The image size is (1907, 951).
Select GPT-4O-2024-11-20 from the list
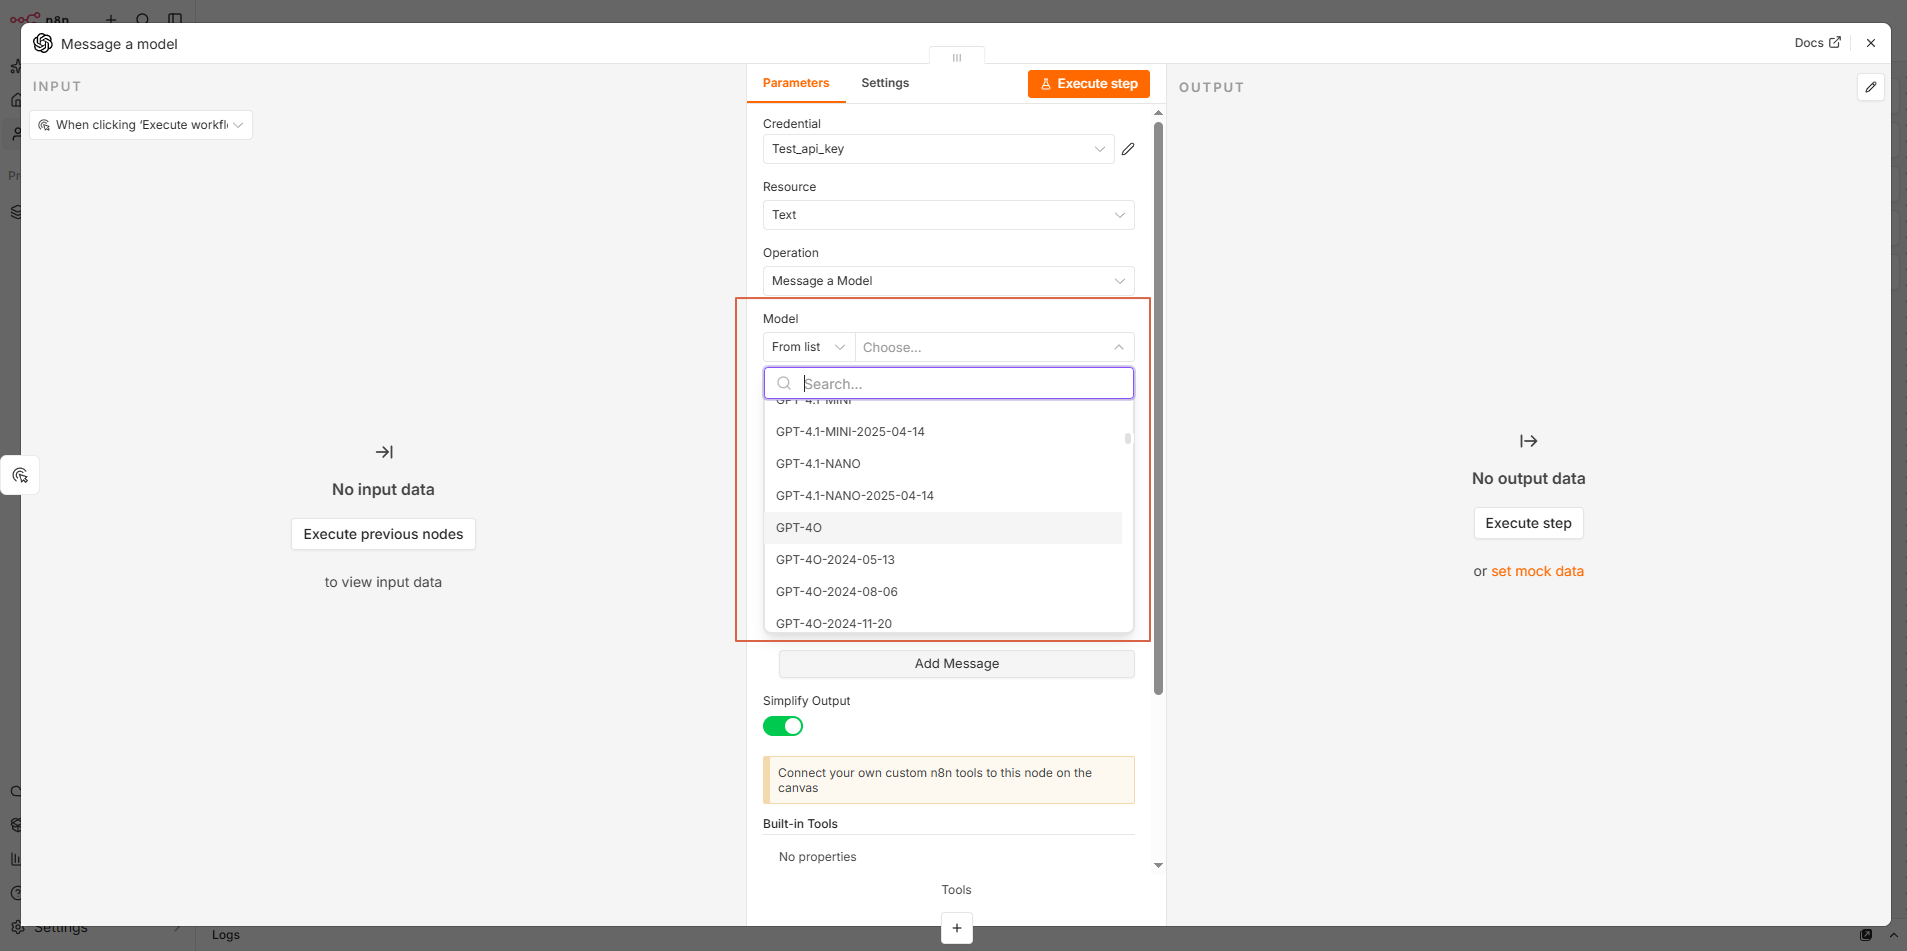click(x=943, y=621)
